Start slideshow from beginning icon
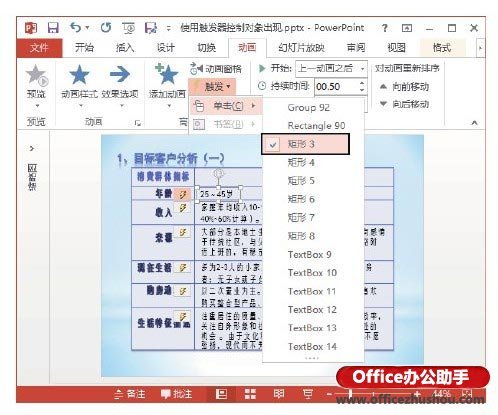 point(128,28)
